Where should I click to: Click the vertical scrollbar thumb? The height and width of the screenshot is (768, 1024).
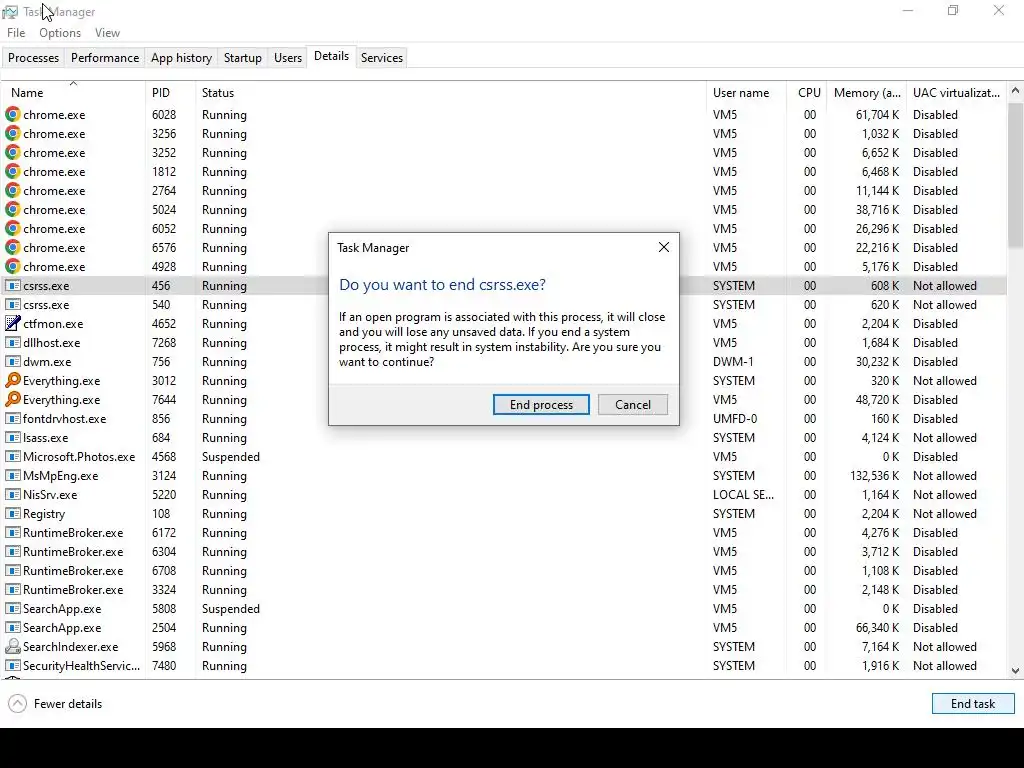click(x=1015, y=175)
